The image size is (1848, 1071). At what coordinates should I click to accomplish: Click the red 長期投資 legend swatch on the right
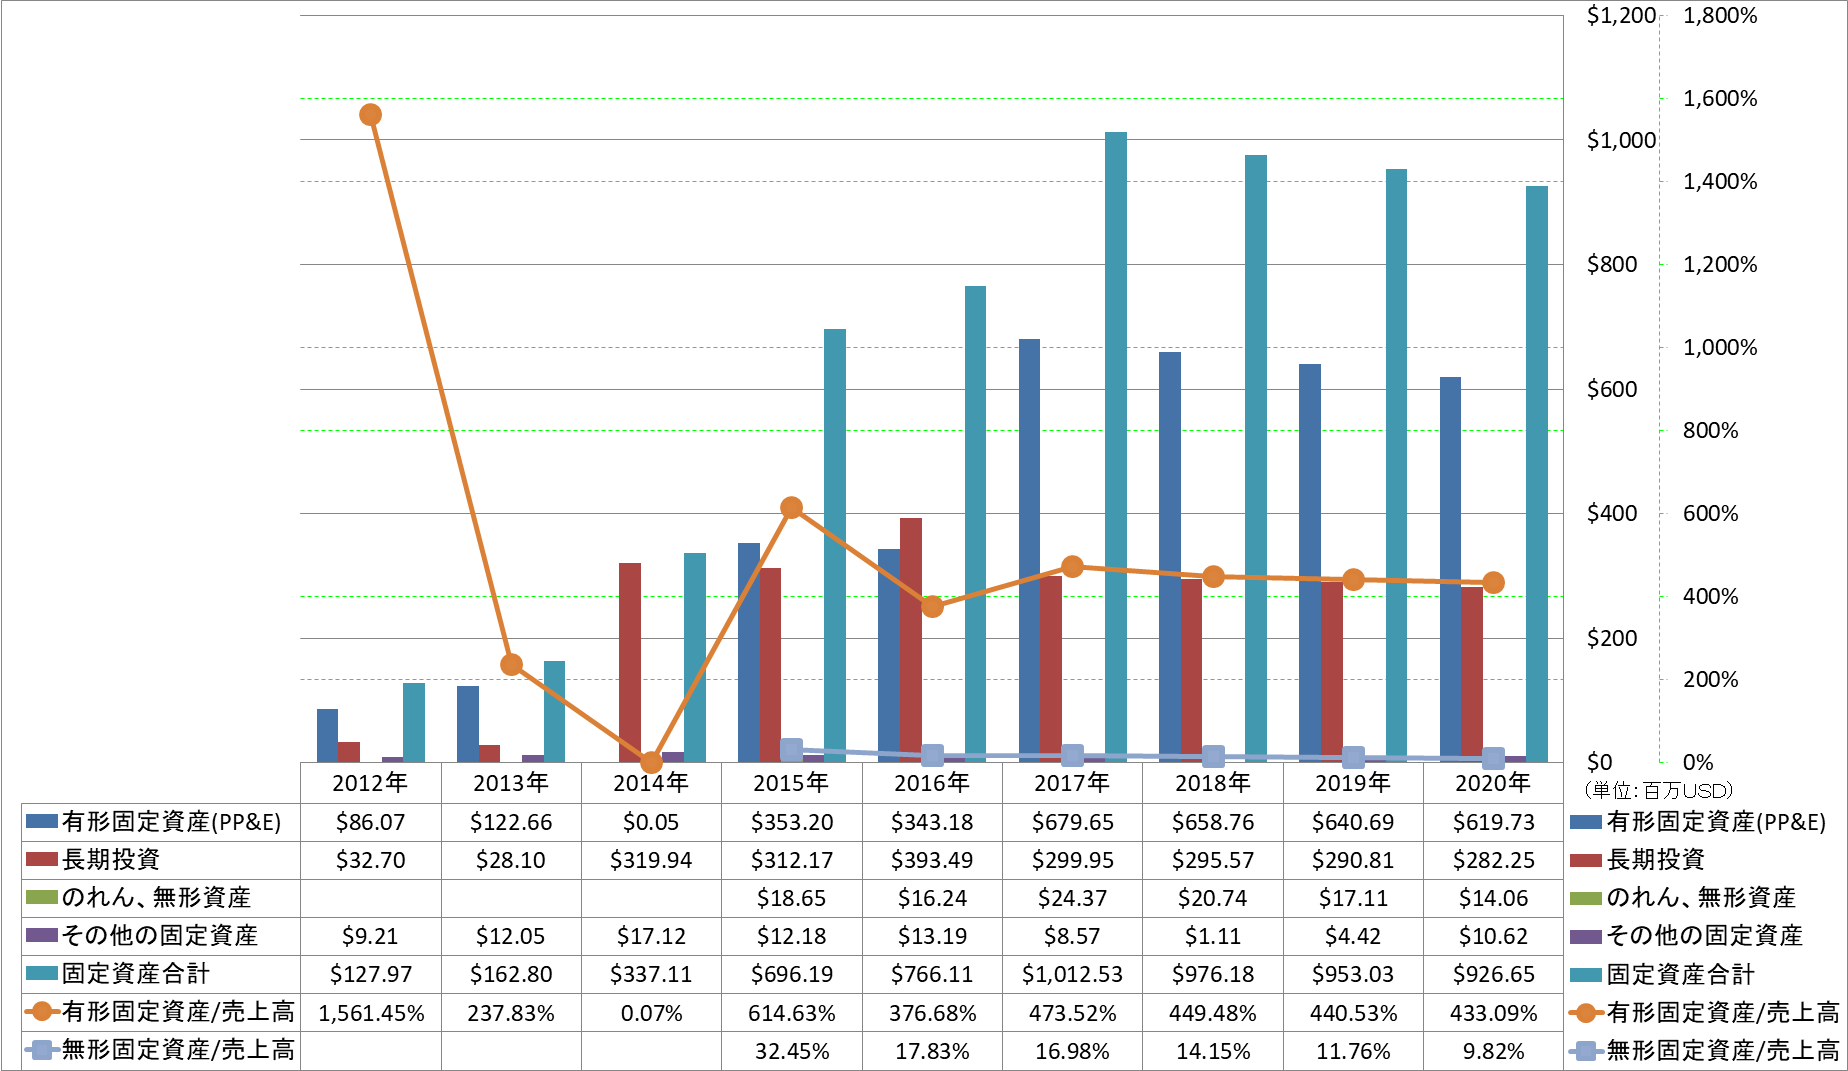(1586, 860)
